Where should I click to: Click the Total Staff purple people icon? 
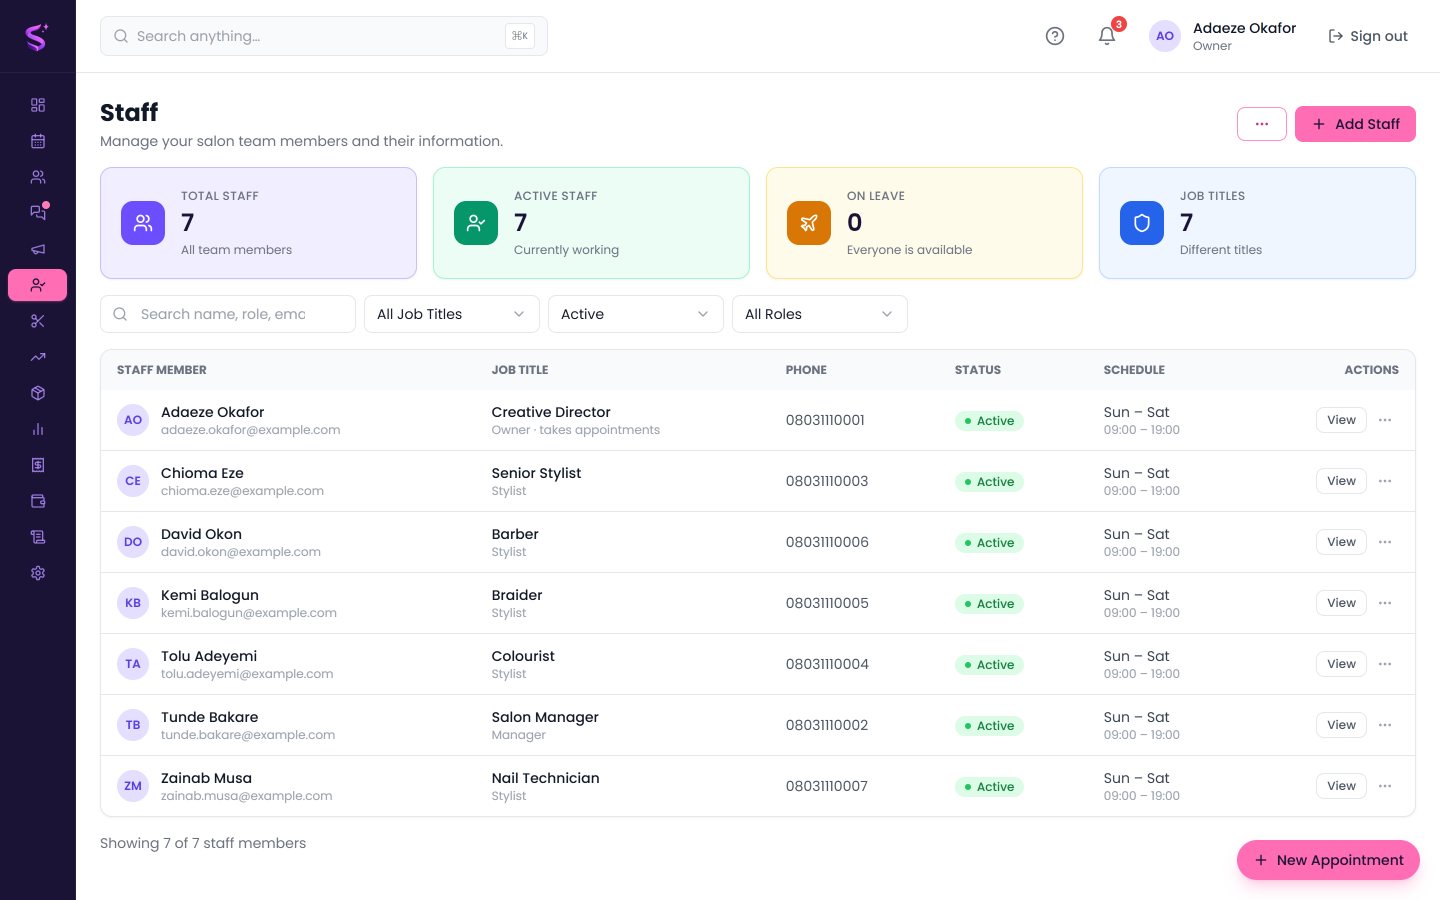(143, 223)
